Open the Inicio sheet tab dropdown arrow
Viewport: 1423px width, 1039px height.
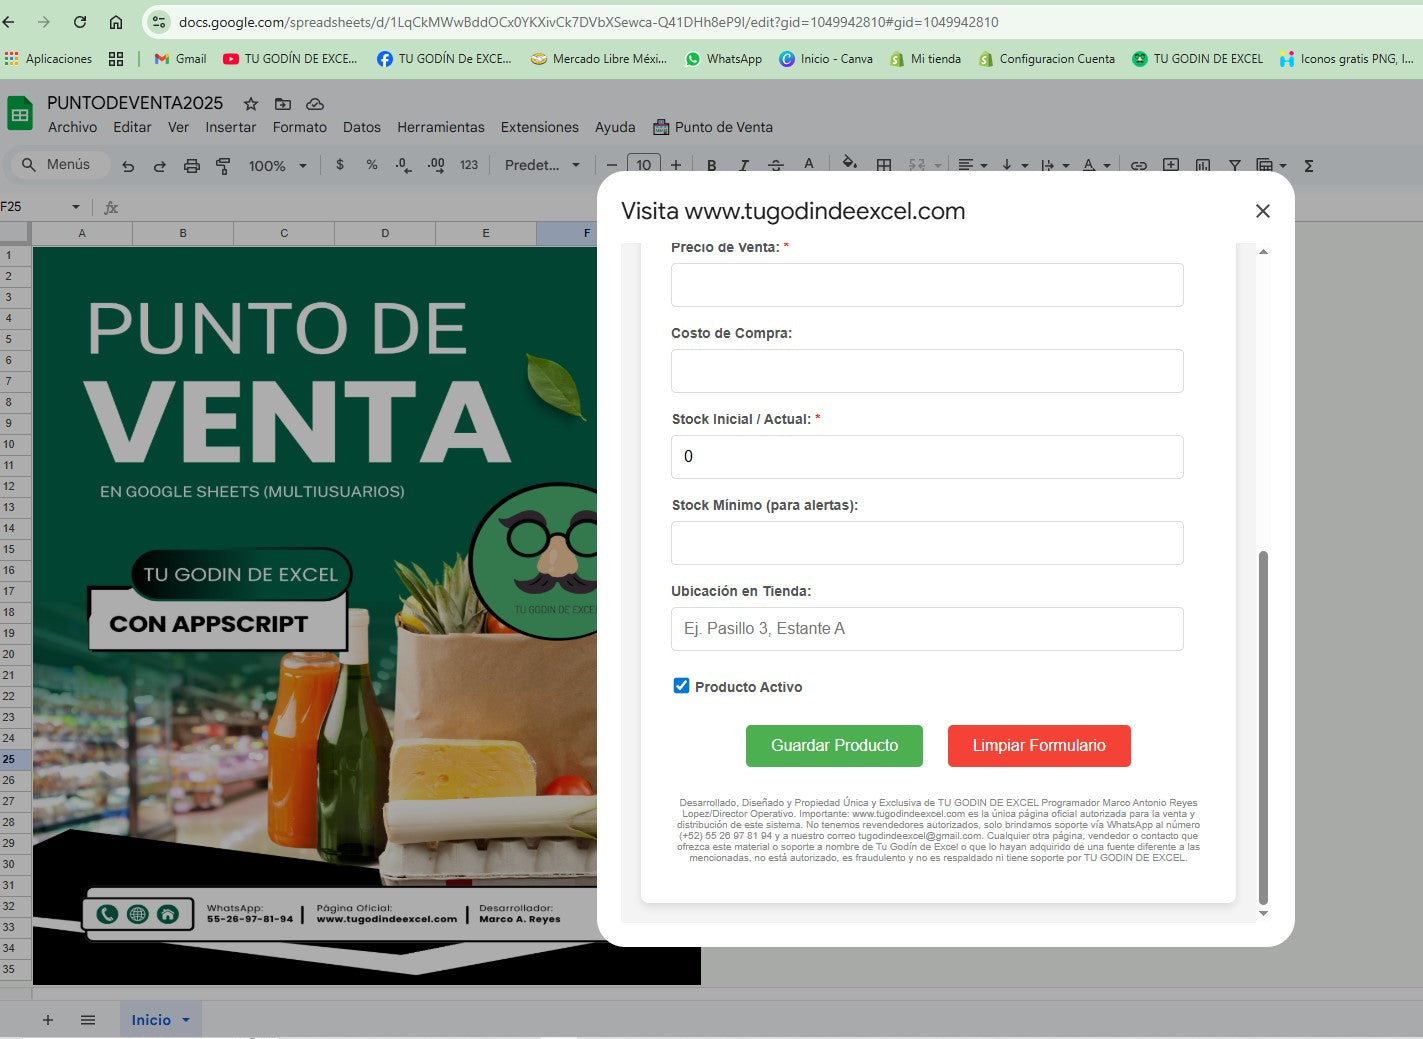click(186, 1020)
